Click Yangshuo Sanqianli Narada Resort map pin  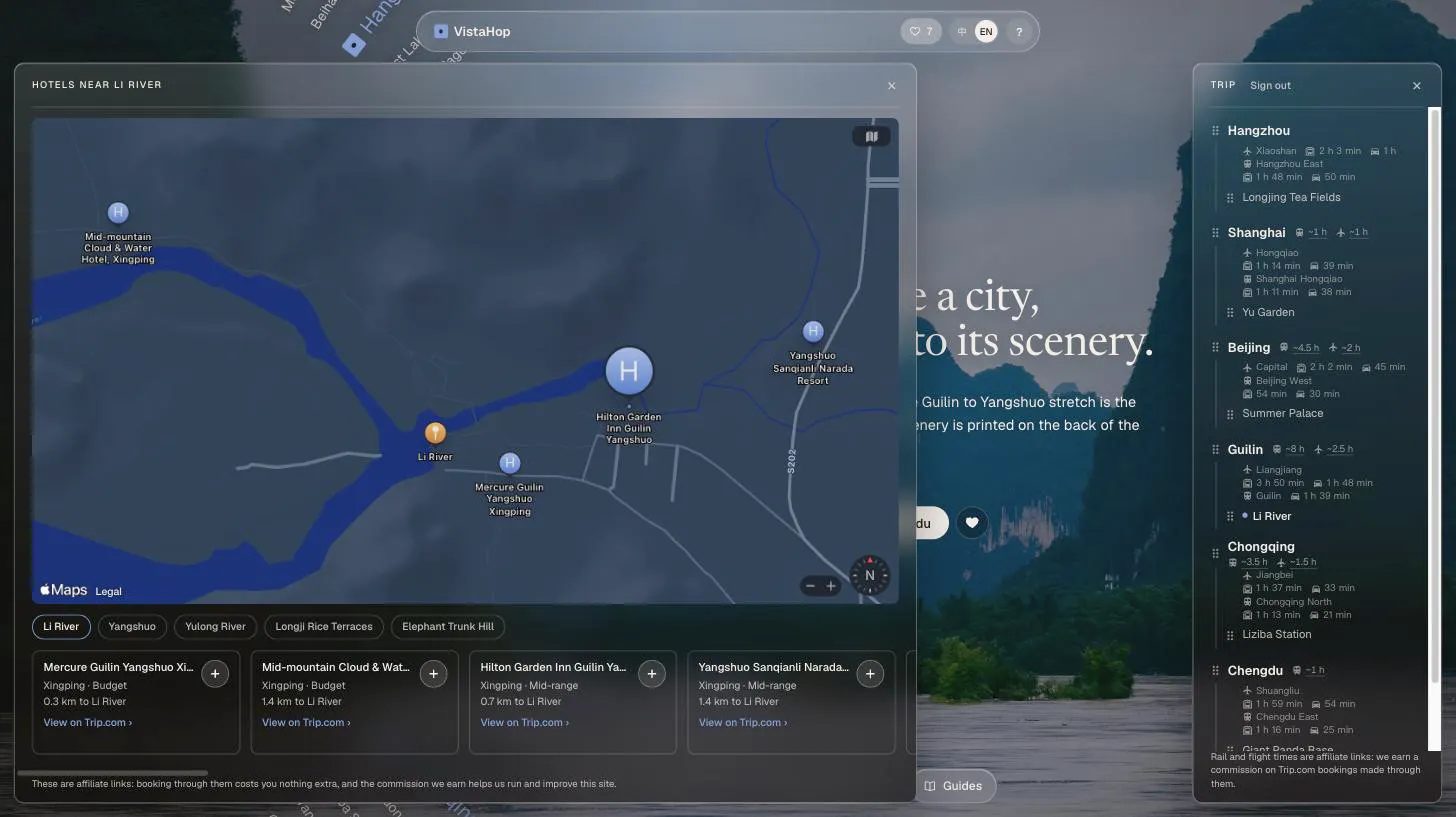point(813,331)
